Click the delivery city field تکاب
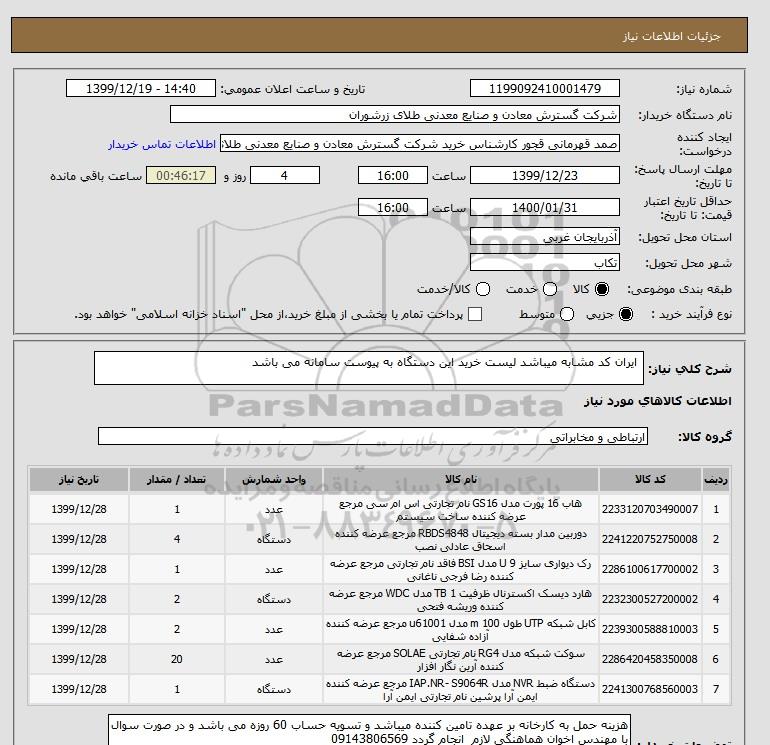The height and width of the screenshot is (745, 770). pos(545,263)
